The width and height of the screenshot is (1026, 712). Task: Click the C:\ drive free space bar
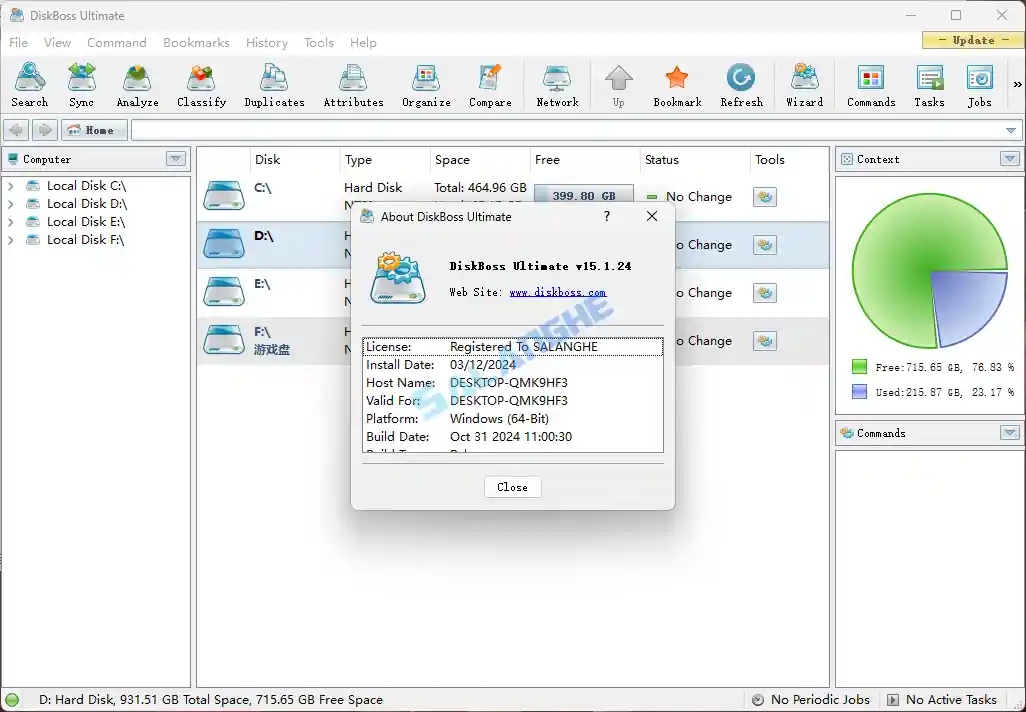coord(584,196)
